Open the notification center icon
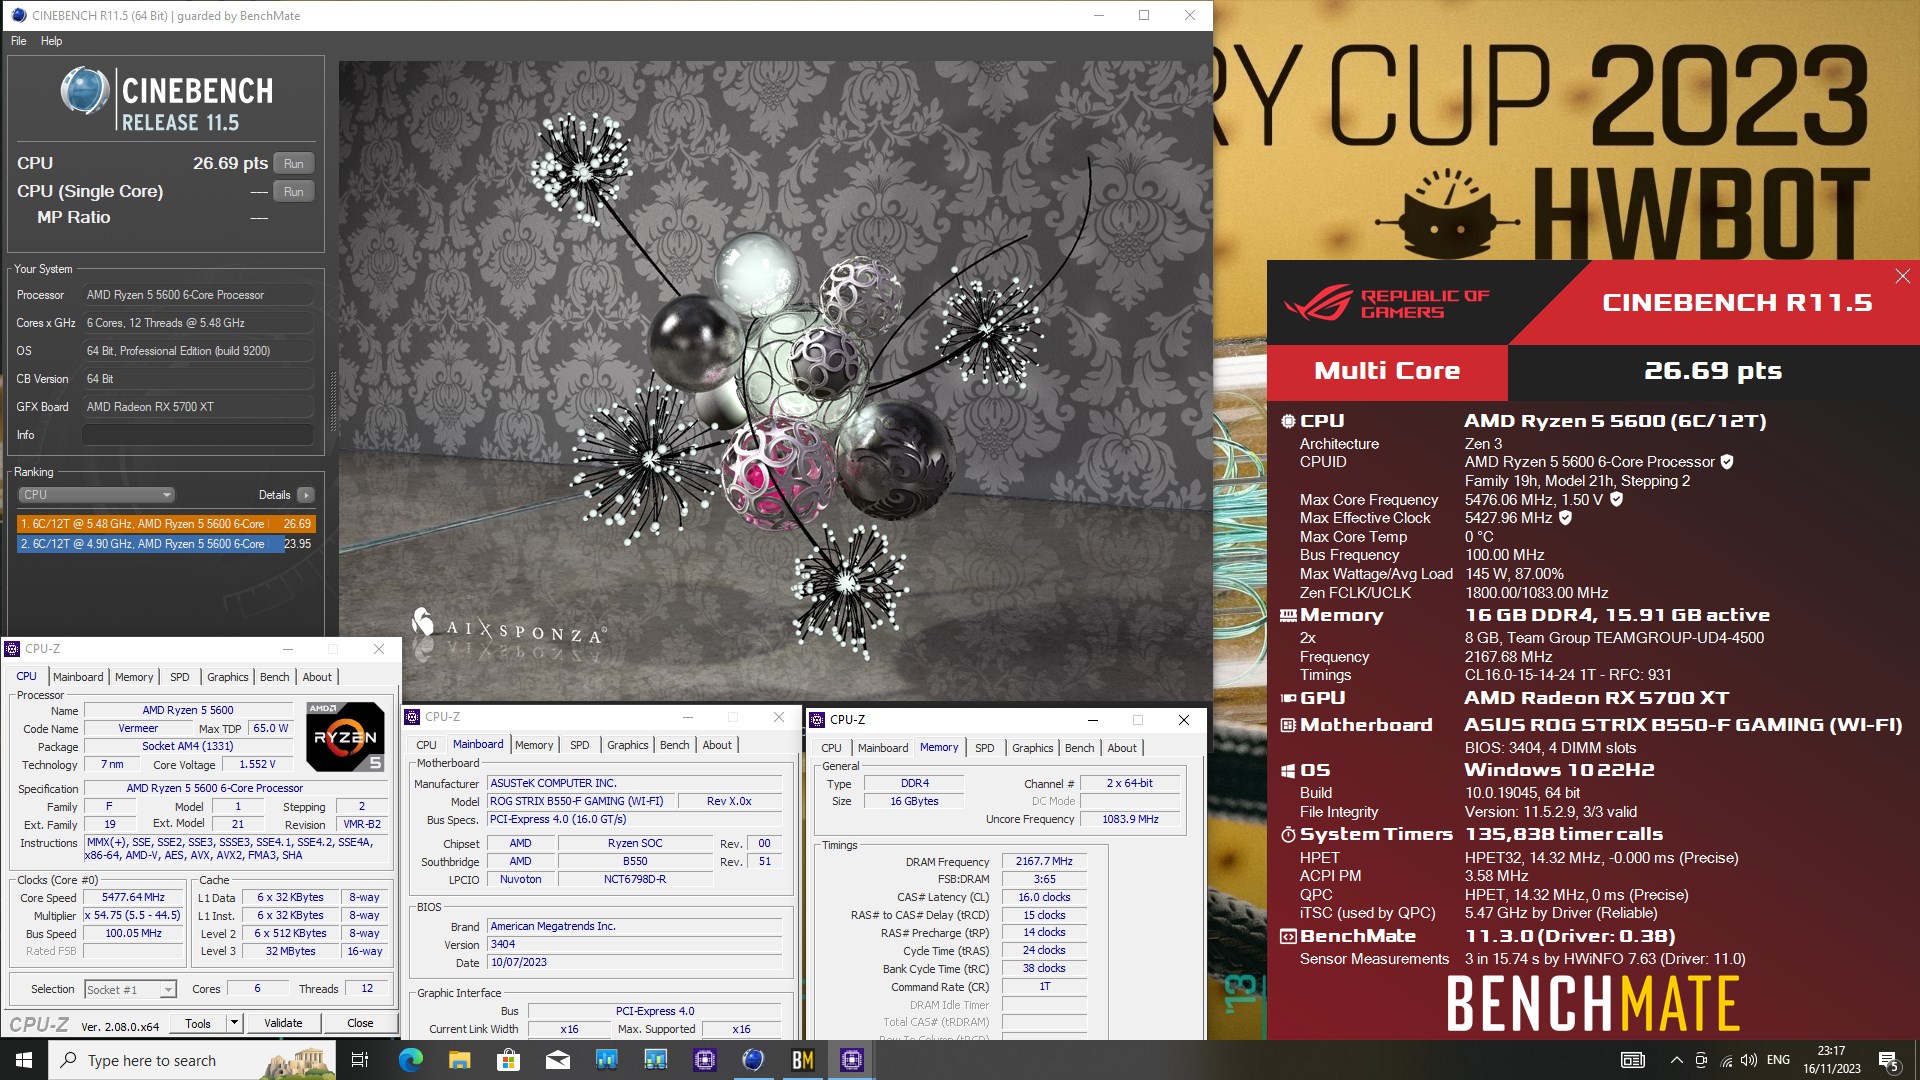The height and width of the screenshot is (1080, 1920). click(1888, 1060)
